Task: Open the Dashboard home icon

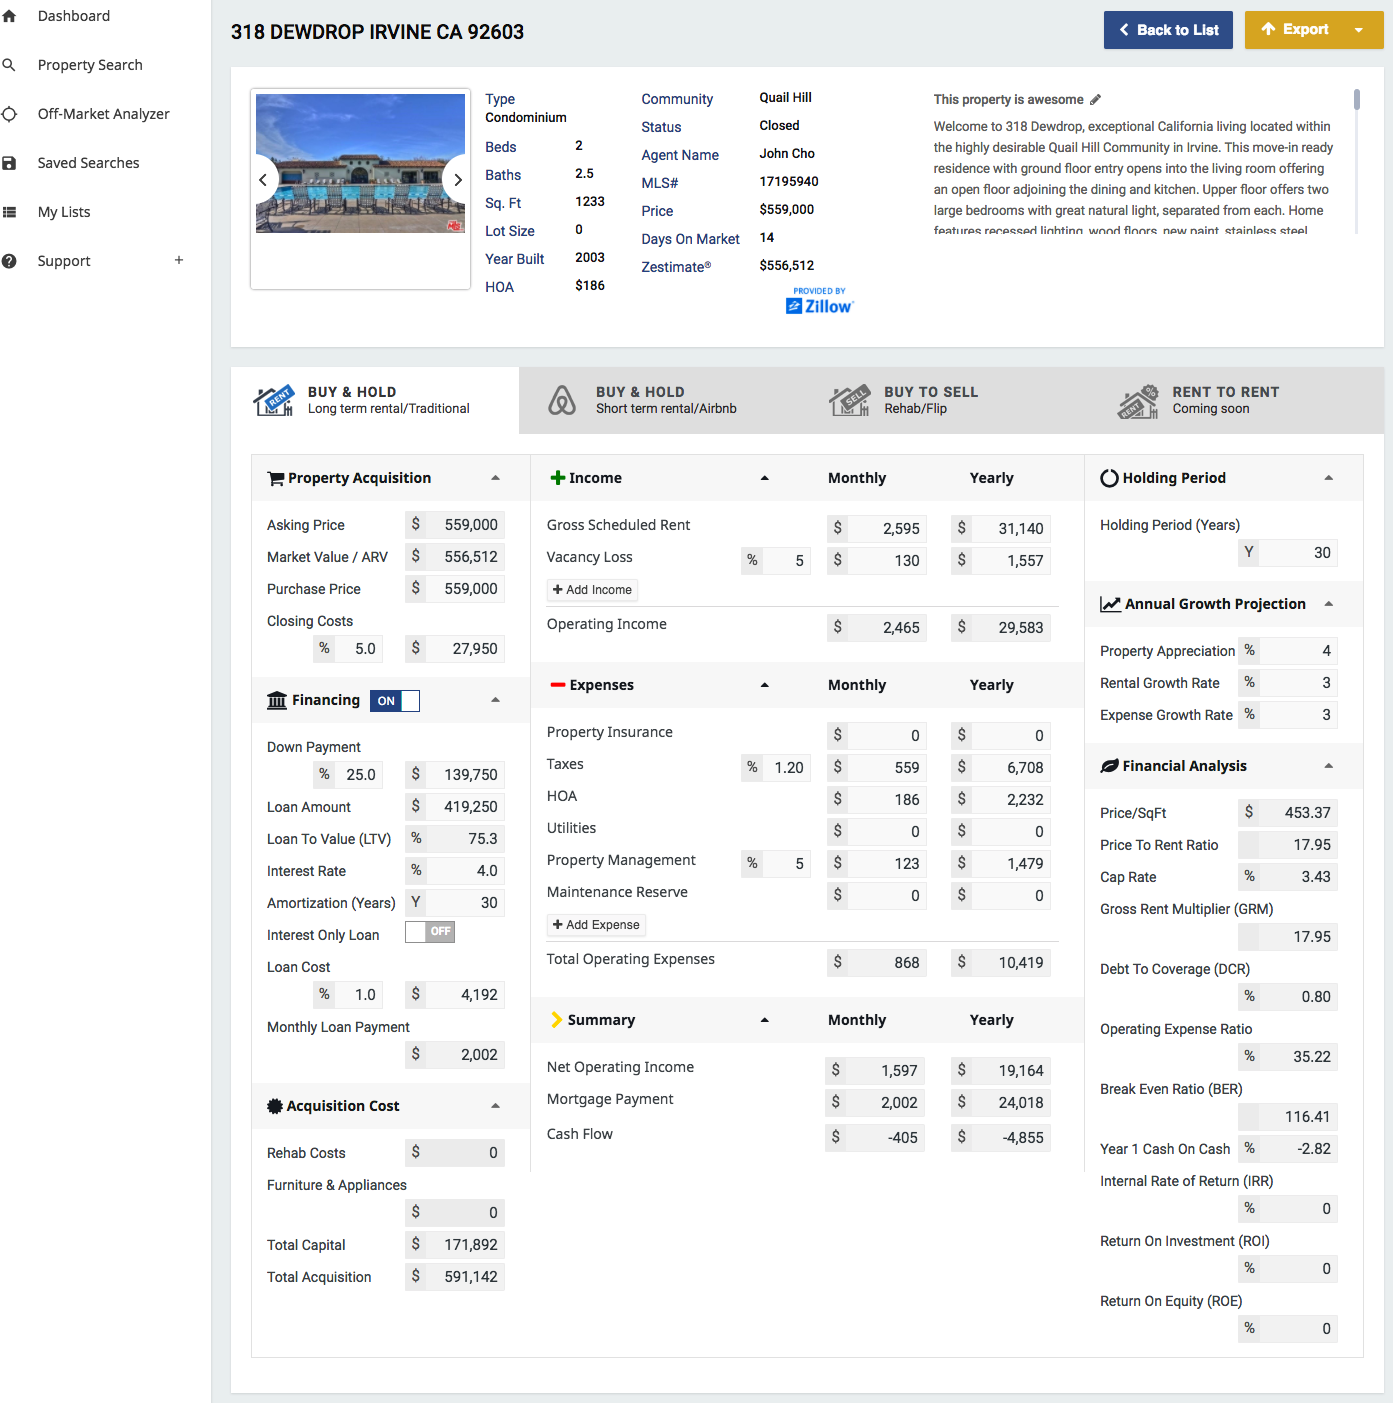Action: click(x=9, y=16)
